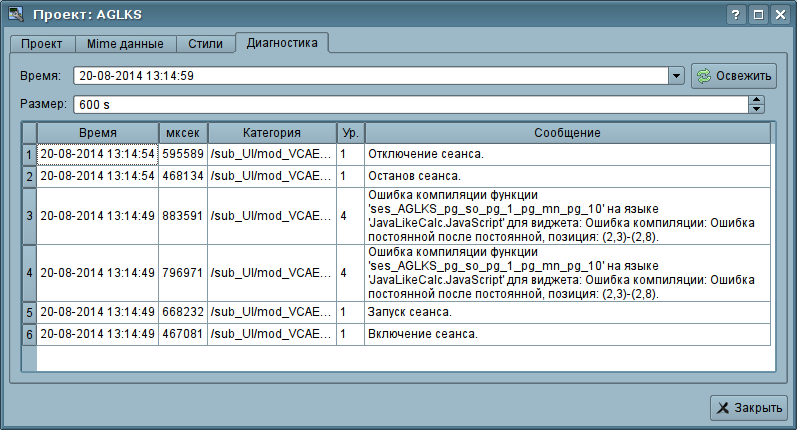Click the Сообщение column header
Image resolution: width=797 pixels, height=430 pixels.
pos(566,133)
